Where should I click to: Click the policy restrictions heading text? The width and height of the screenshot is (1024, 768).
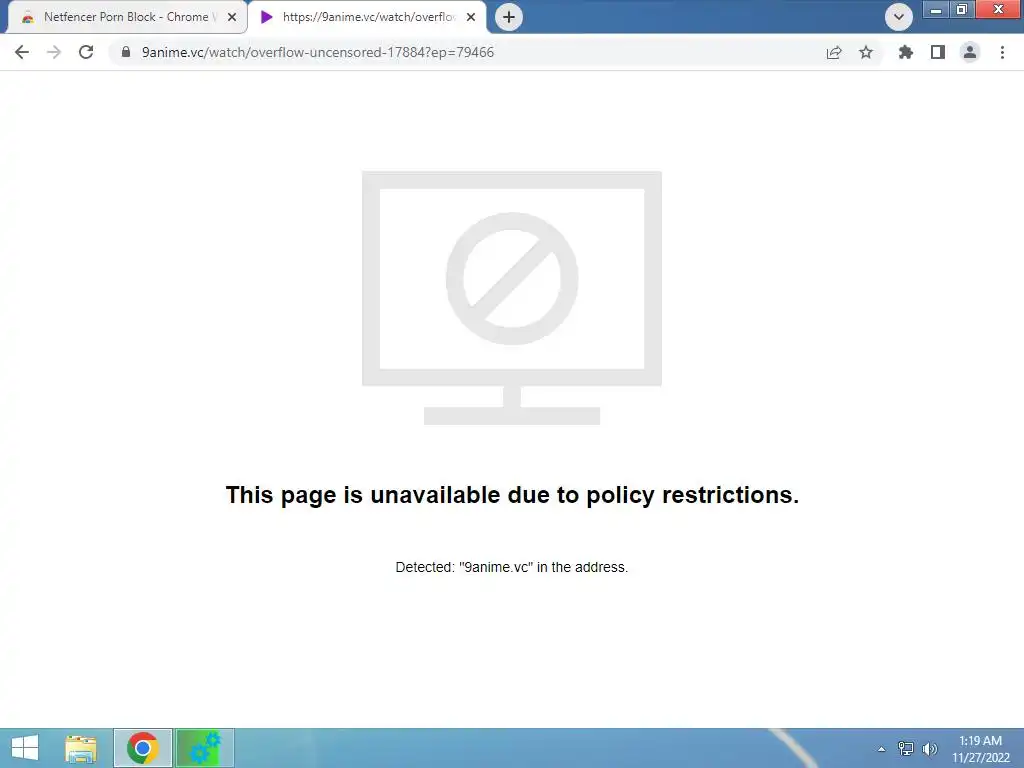[x=512, y=495]
